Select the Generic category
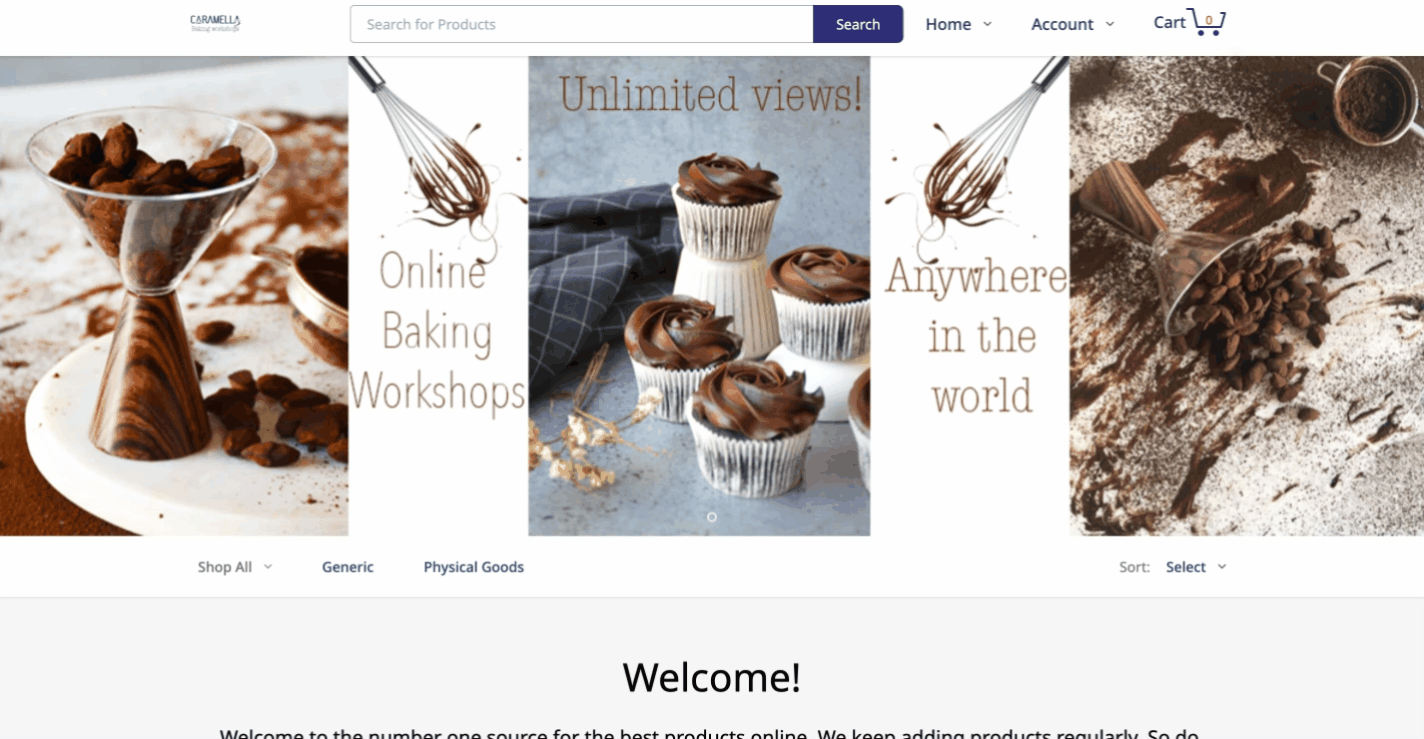 (348, 567)
